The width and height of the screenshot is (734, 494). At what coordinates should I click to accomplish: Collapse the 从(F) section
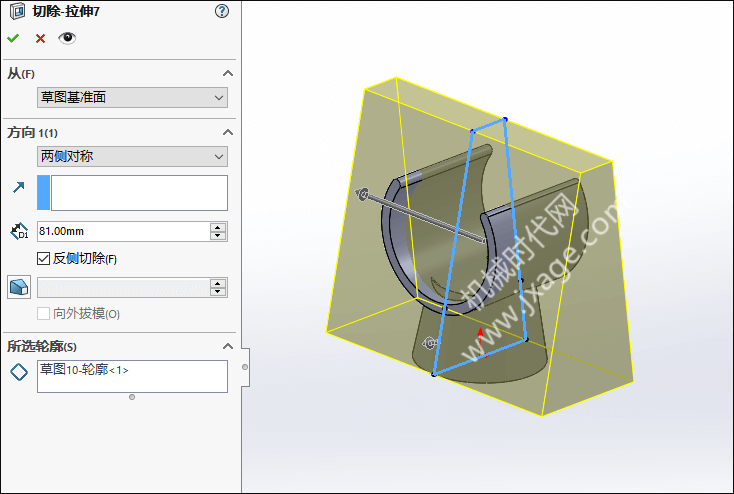point(228,74)
